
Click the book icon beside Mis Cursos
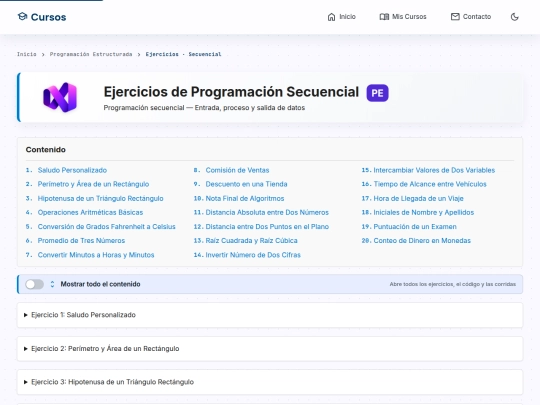[384, 17]
